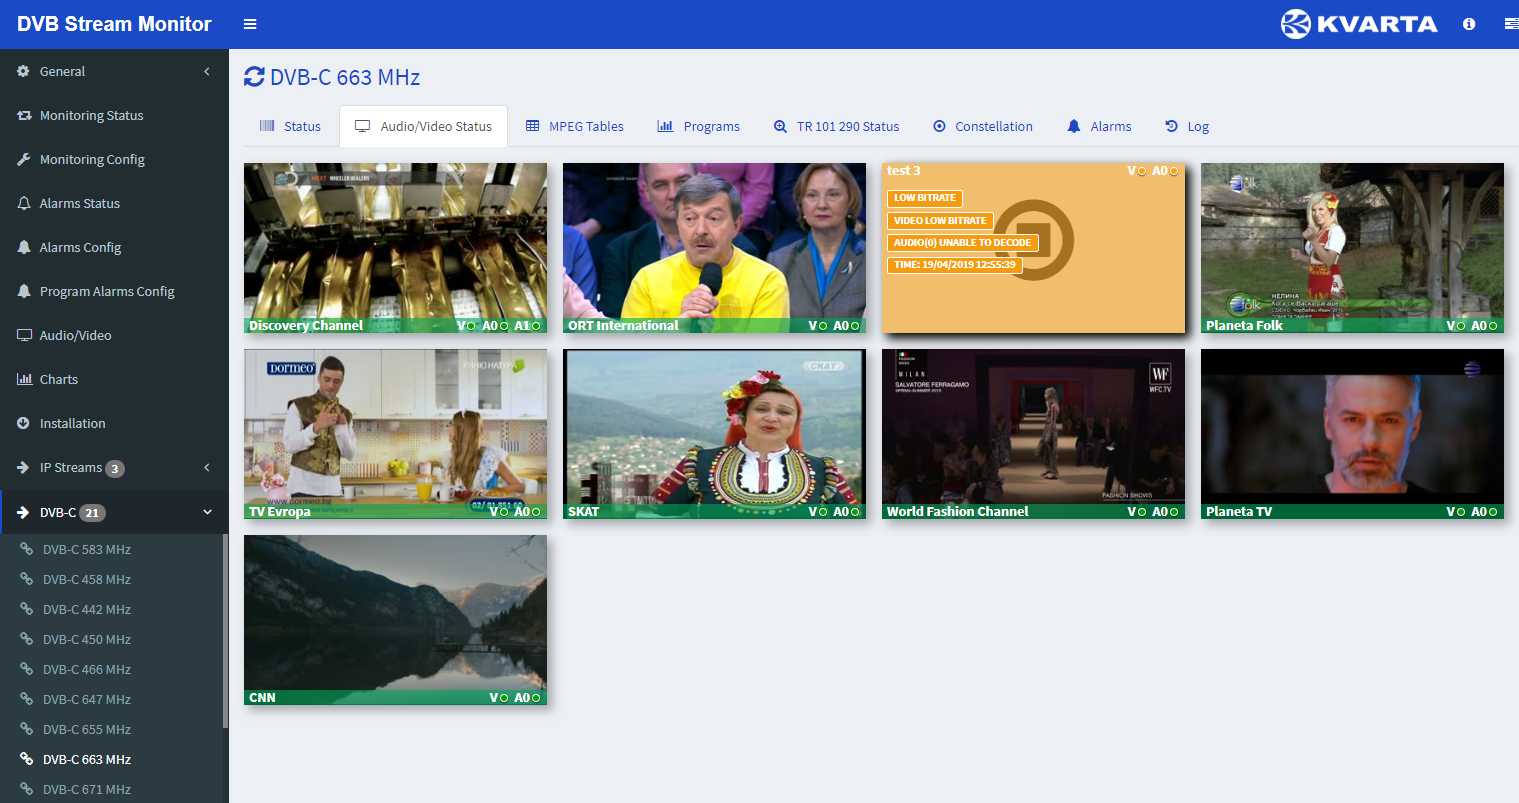
Task: Open the orange test 3 alarm tile
Action: (x=1033, y=248)
